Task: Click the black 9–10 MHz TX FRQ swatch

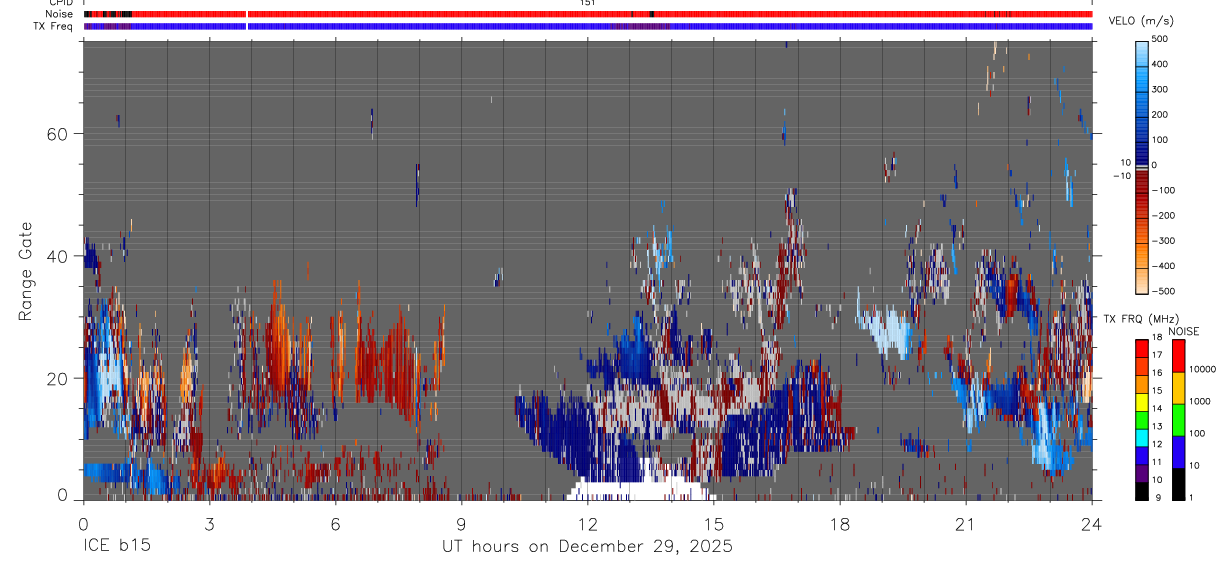Action: 1142,490
